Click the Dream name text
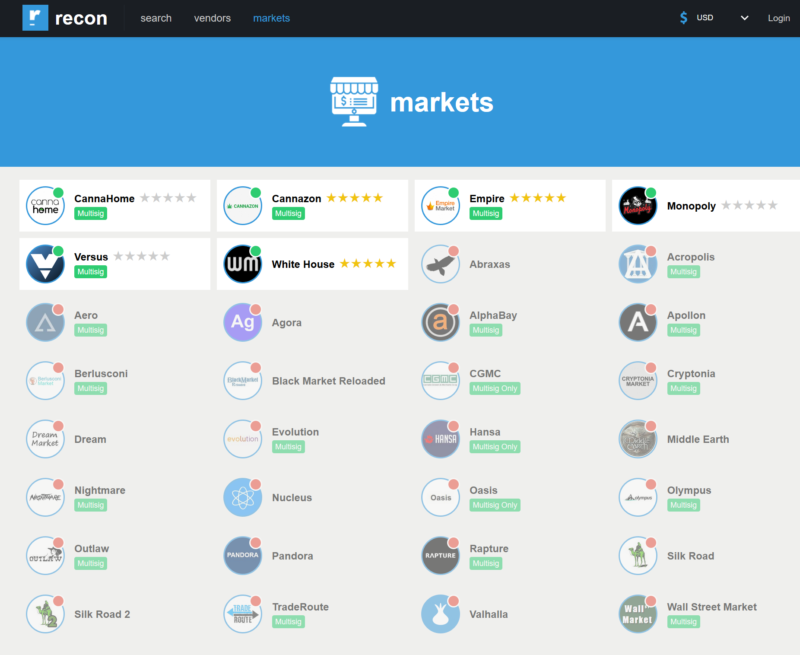800x655 pixels. pyautogui.click(x=90, y=439)
